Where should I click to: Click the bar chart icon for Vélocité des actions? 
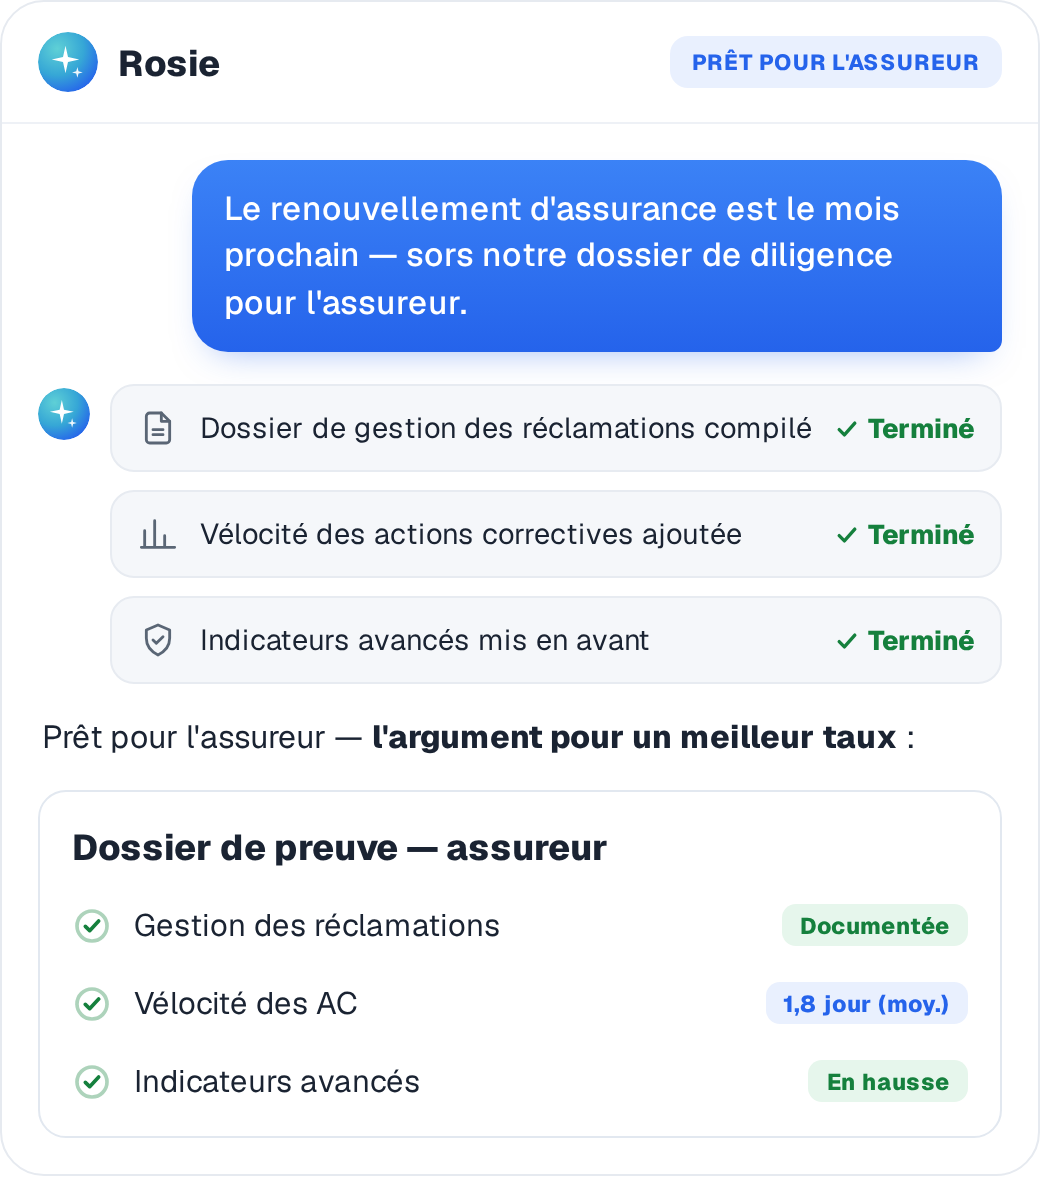[158, 534]
